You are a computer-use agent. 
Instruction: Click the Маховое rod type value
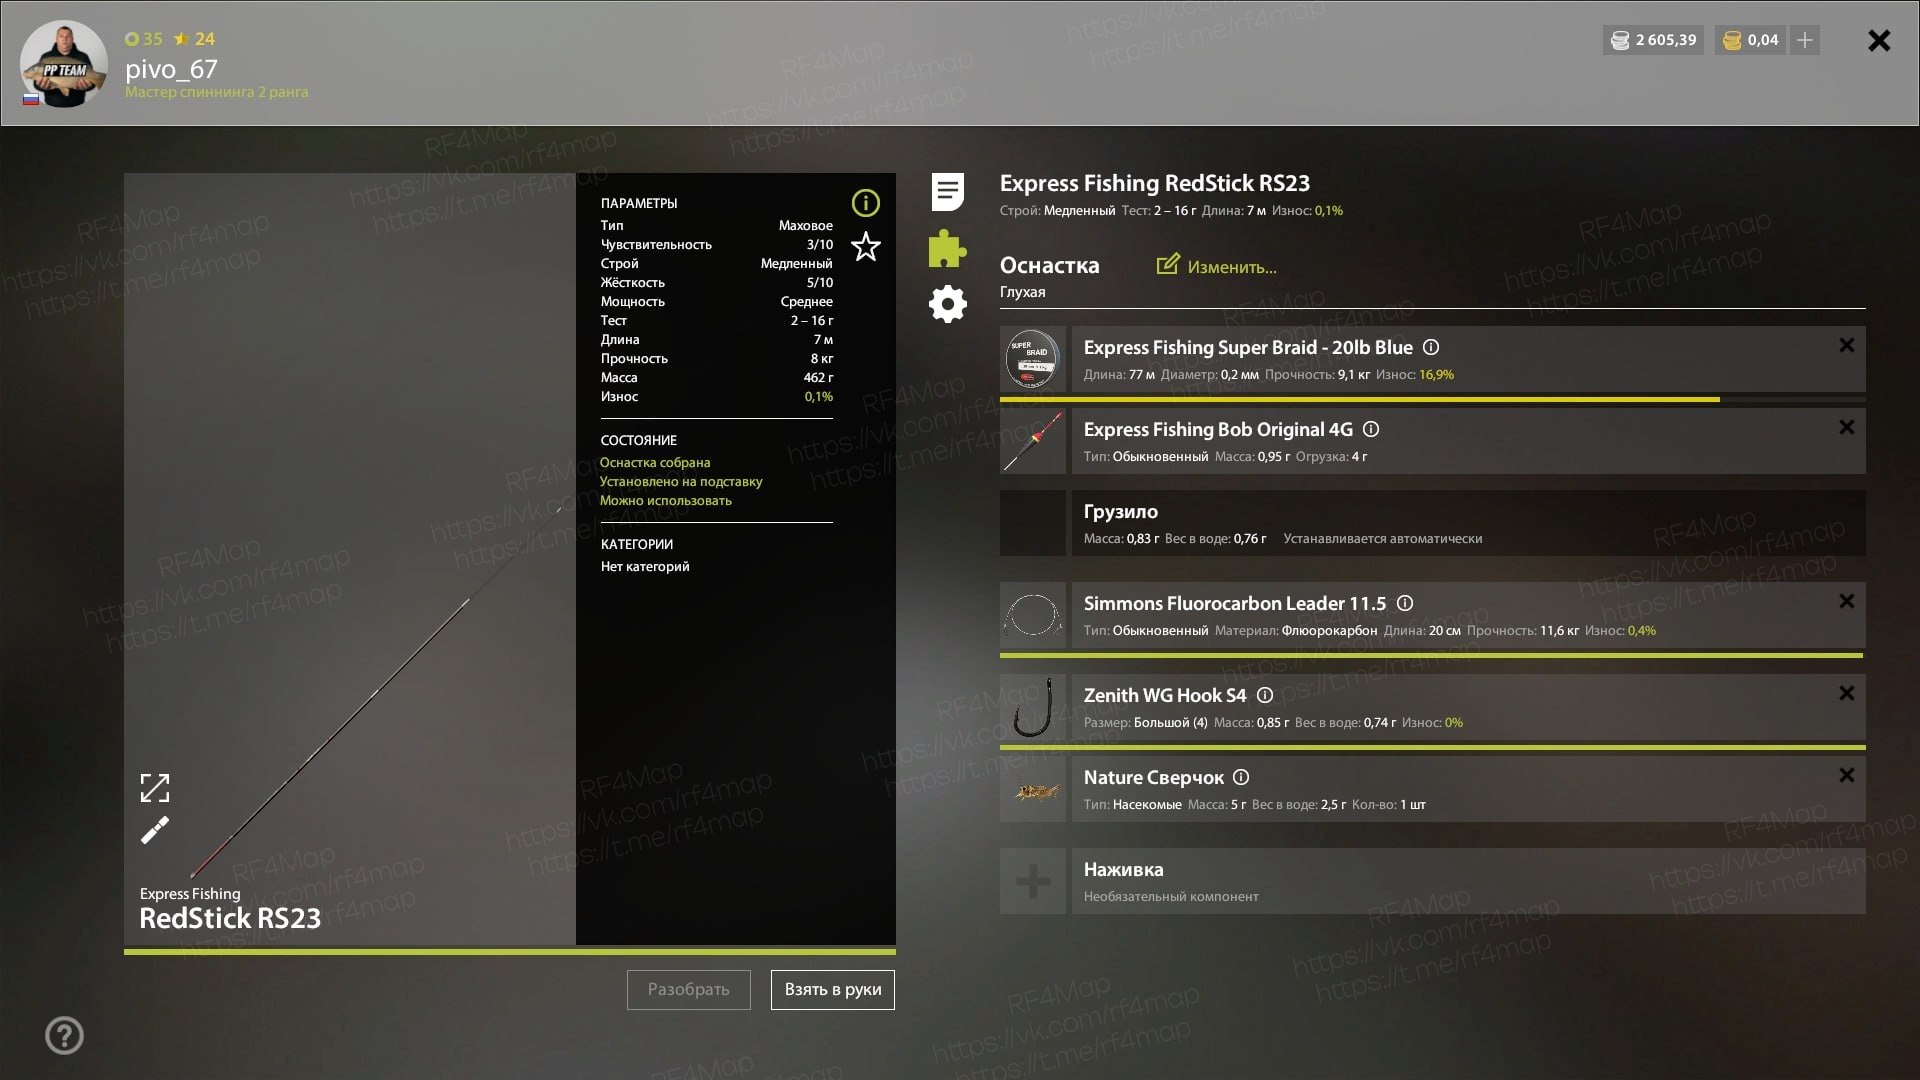[x=806, y=225]
